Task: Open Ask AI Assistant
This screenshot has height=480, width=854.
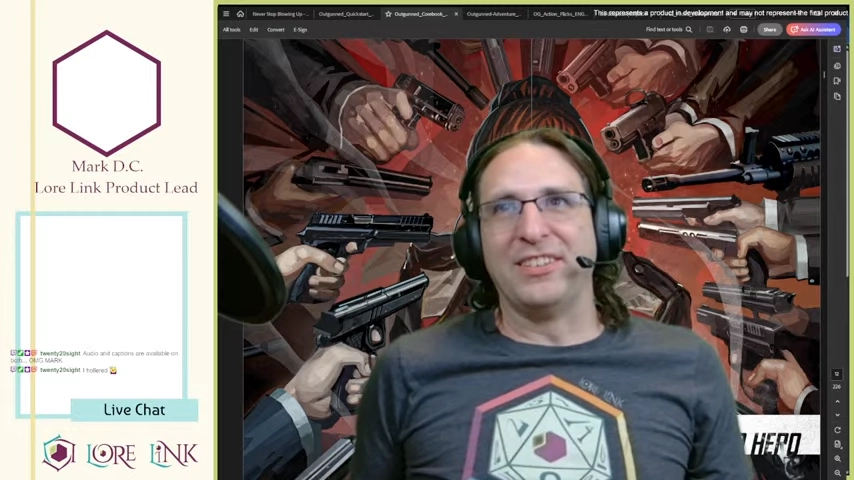Action: click(813, 29)
